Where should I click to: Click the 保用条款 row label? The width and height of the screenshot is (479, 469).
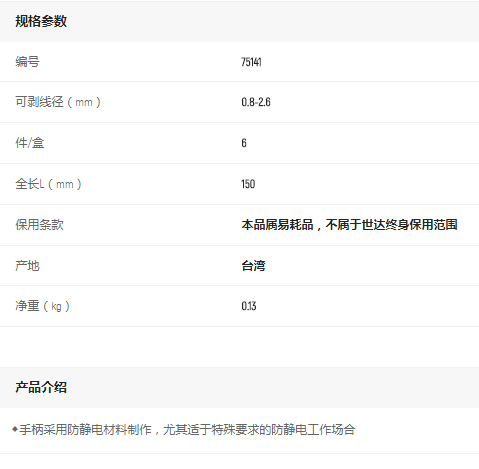click(39, 225)
